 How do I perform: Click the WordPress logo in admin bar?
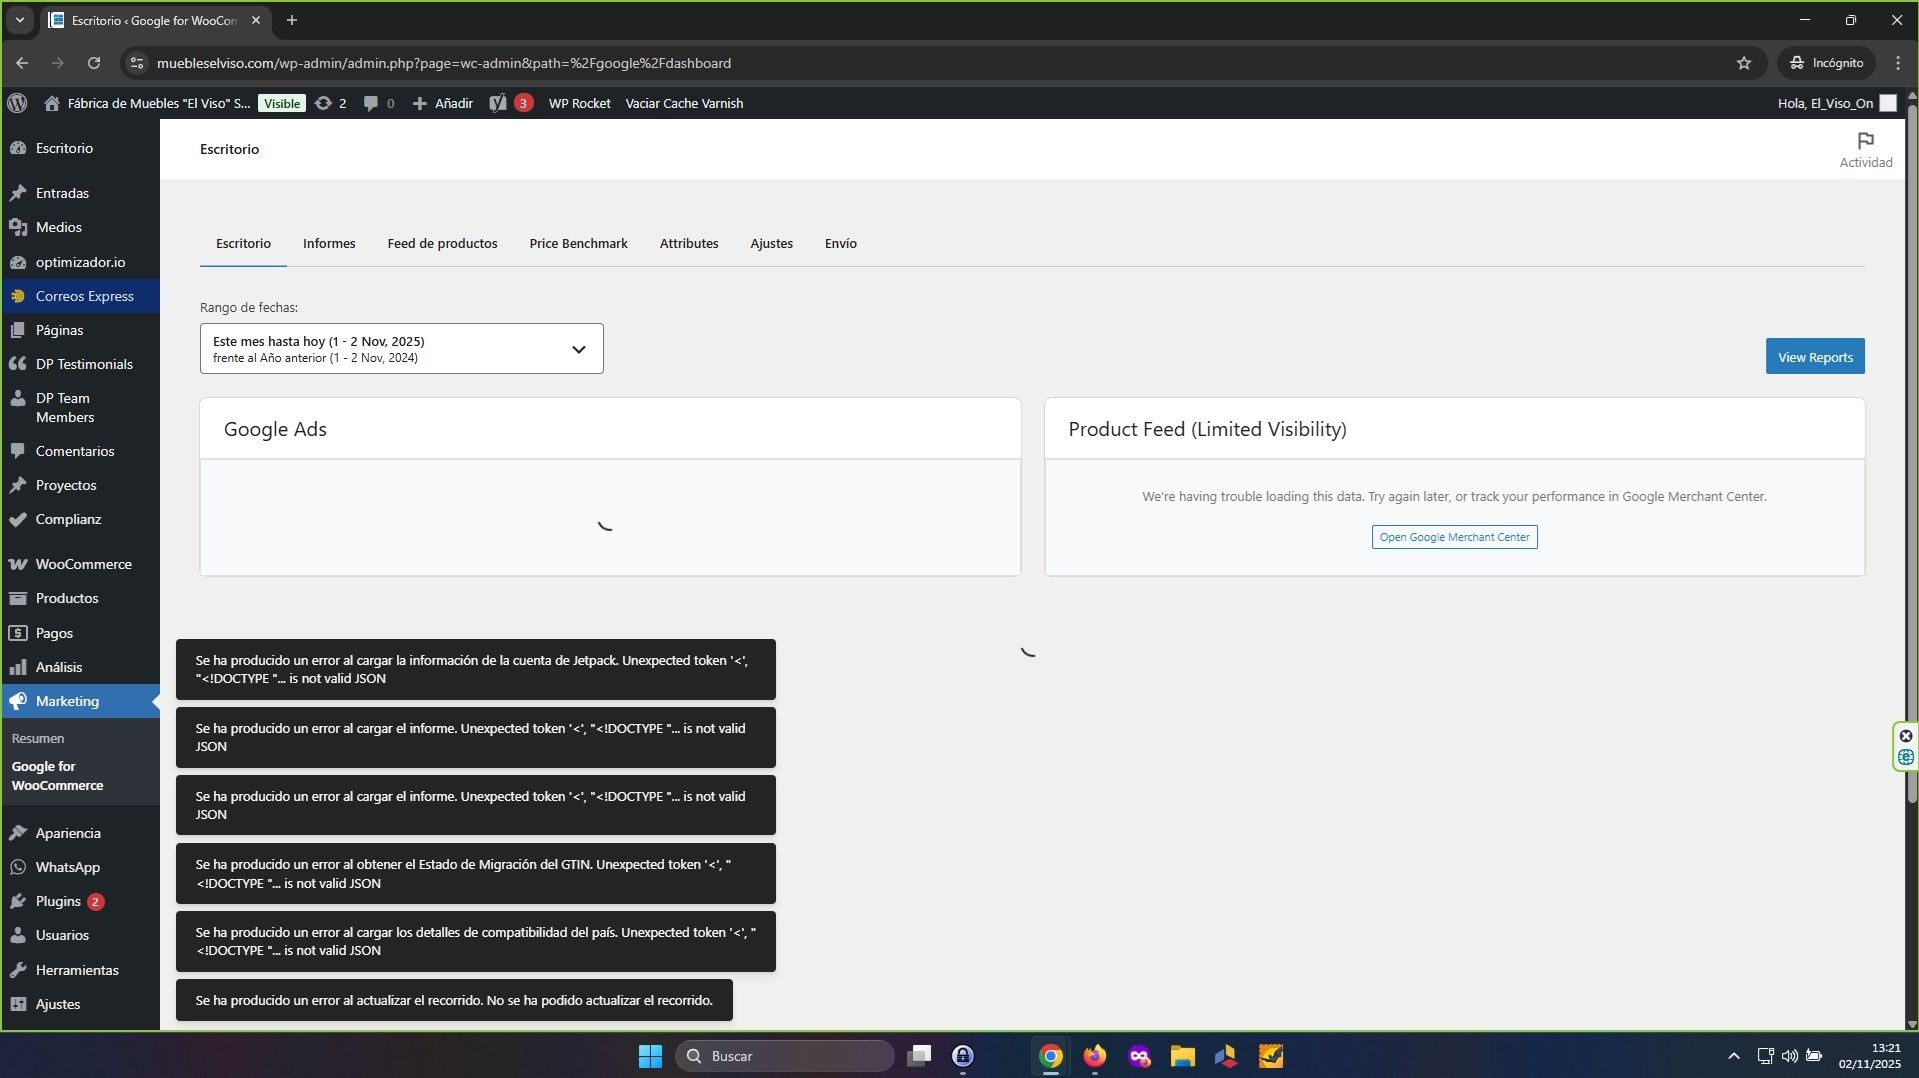[x=17, y=103]
